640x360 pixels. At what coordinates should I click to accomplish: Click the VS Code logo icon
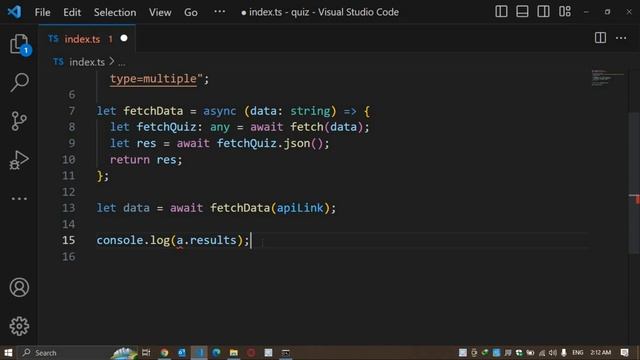pos(14,12)
